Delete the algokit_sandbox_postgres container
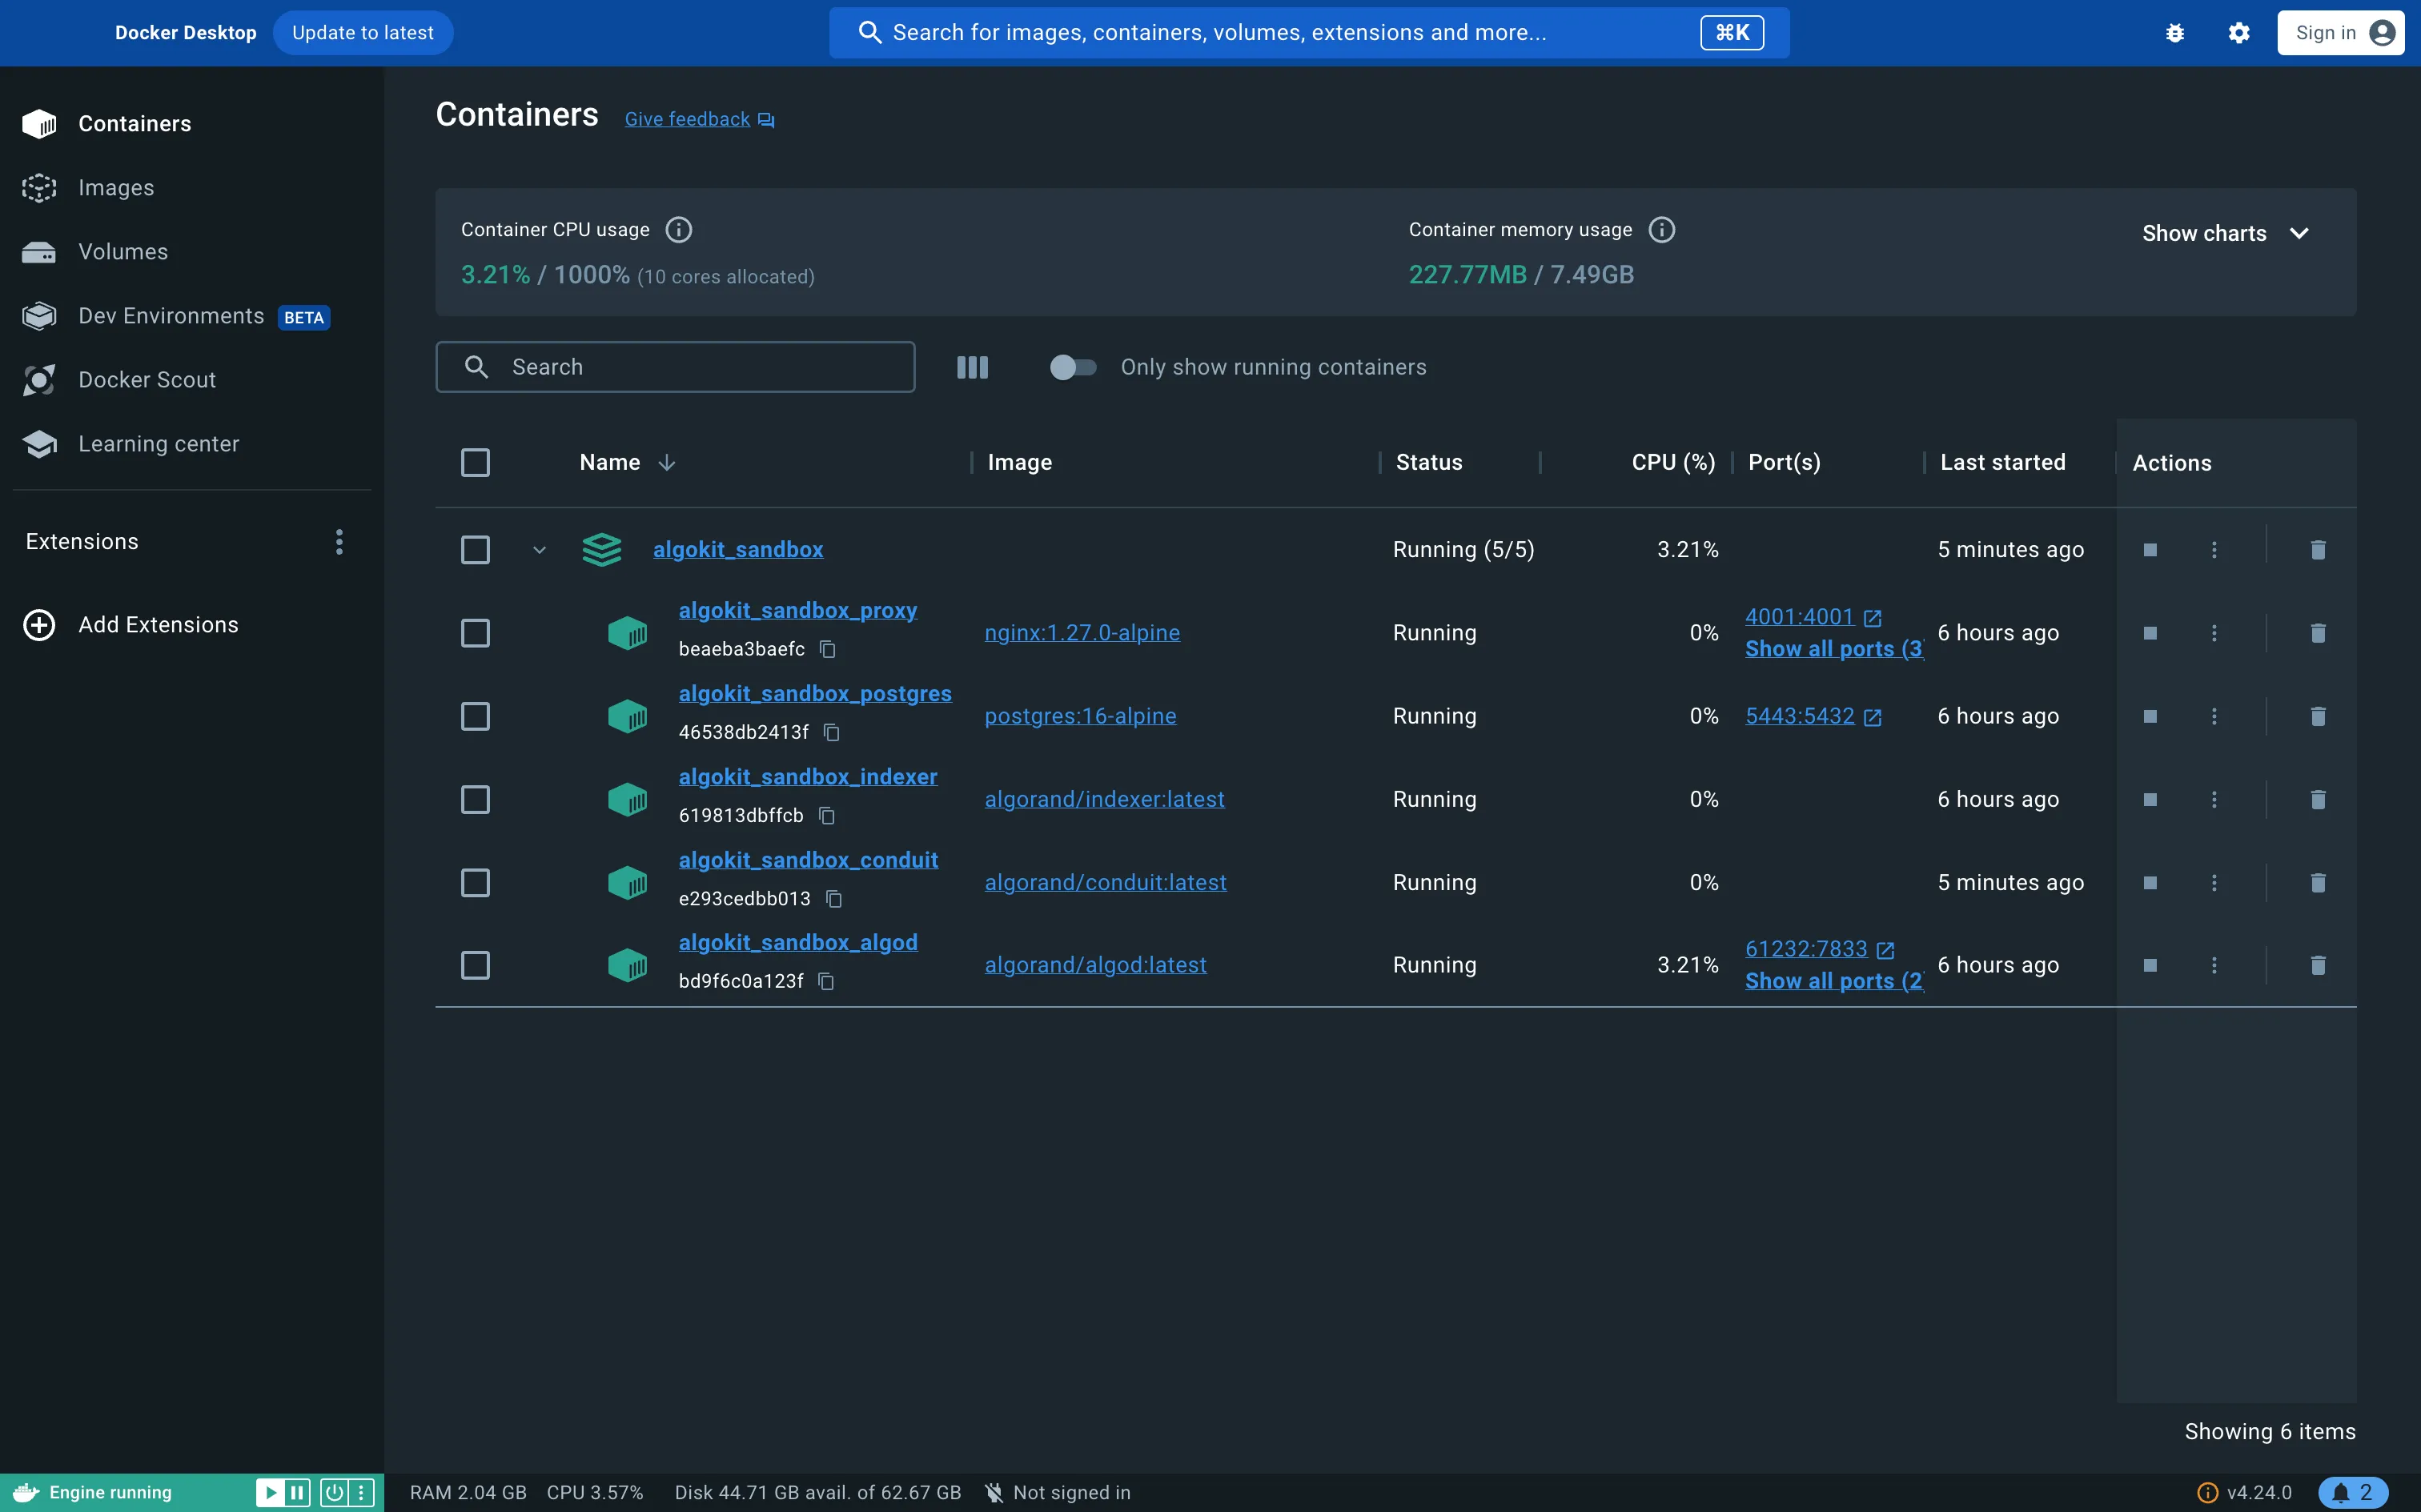The width and height of the screenshot is (2421, 1512). pyautogui.click(x=2318, y=716)
